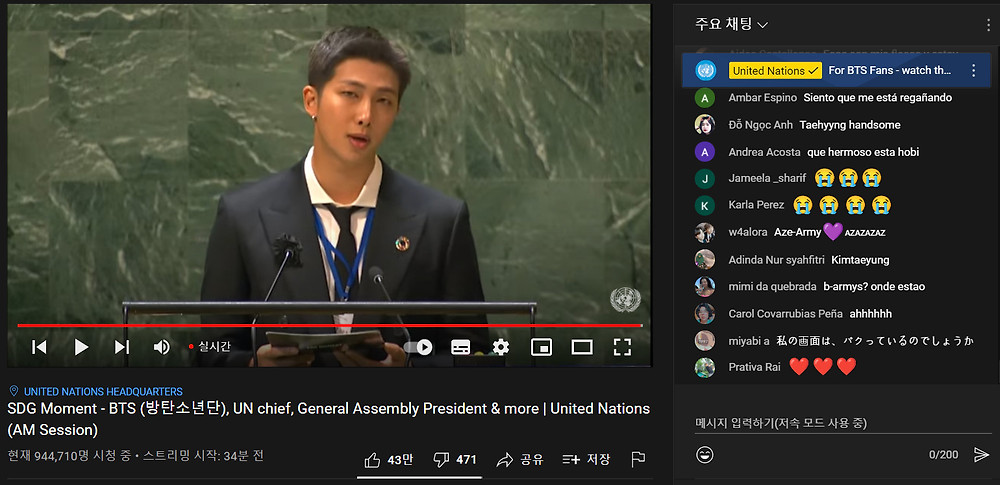Image resolution: width=1000 pixels, height=485 pixels.
Task: Select the message 'ahhhhhh'
Action: tap(871, 314)
